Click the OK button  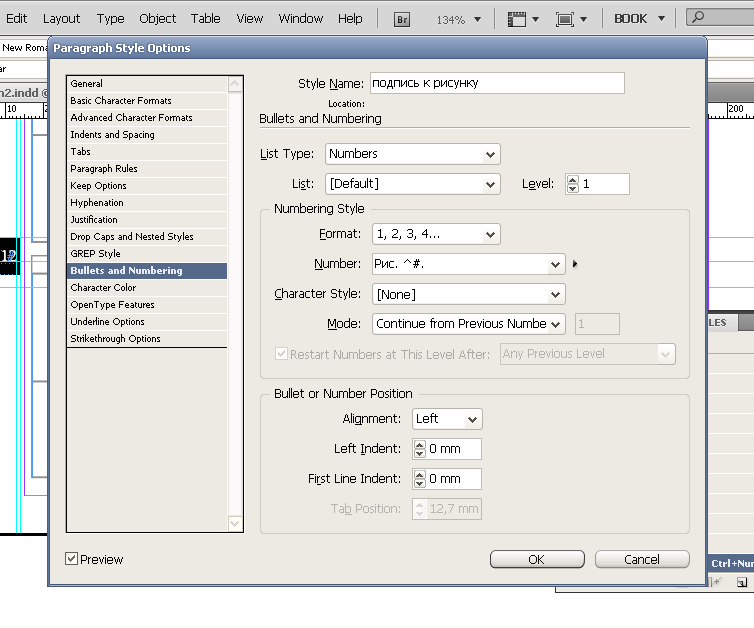[536, 559]
